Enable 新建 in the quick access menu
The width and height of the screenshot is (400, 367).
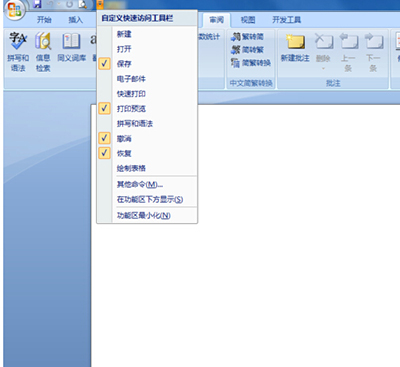pos(147,34)
